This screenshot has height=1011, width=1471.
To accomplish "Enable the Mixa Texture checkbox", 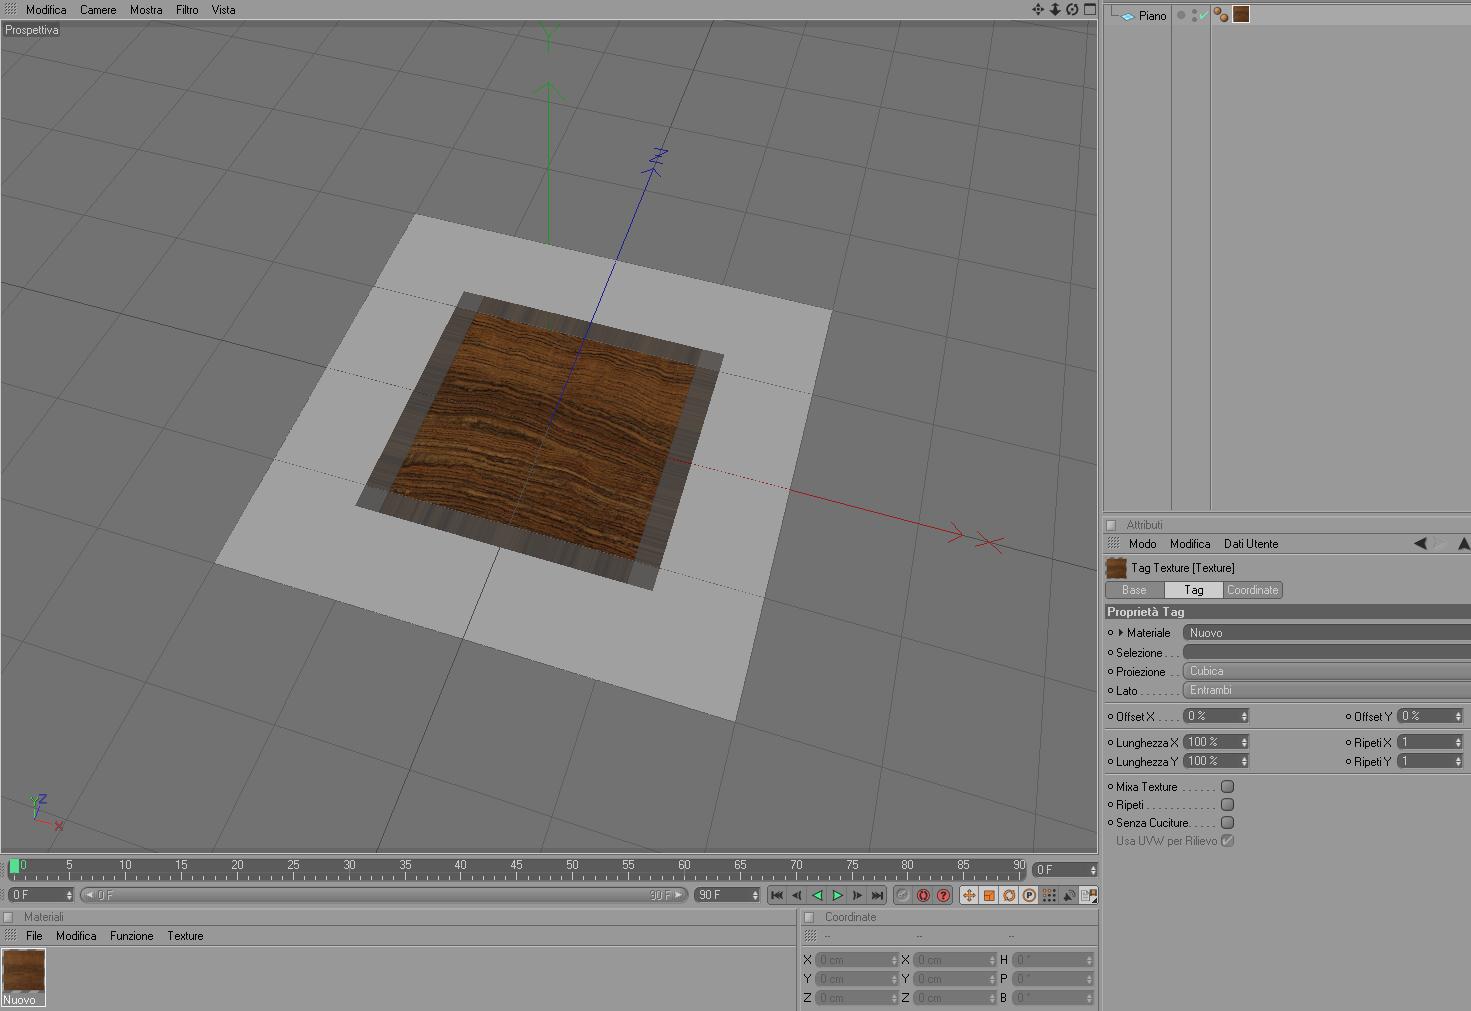I will (1227, 787).
